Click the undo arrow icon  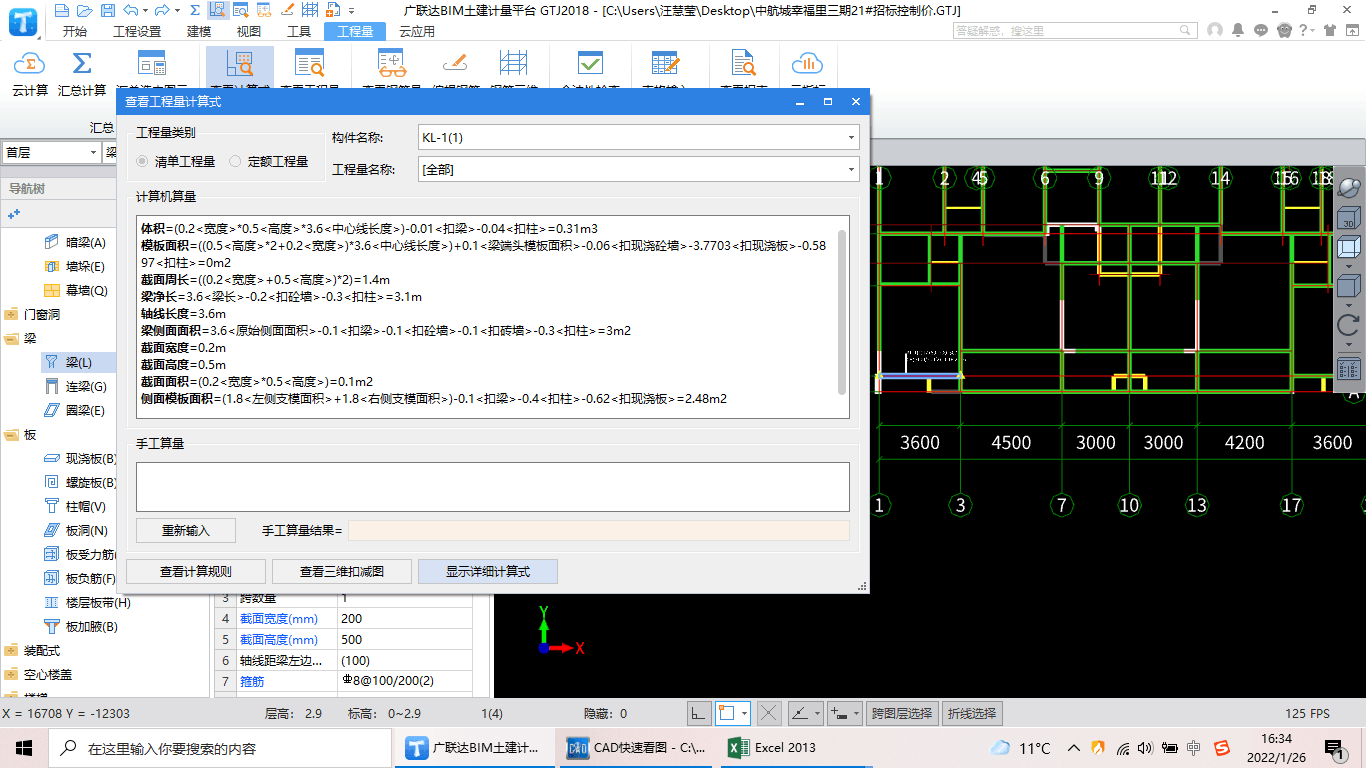click(131, 11)
